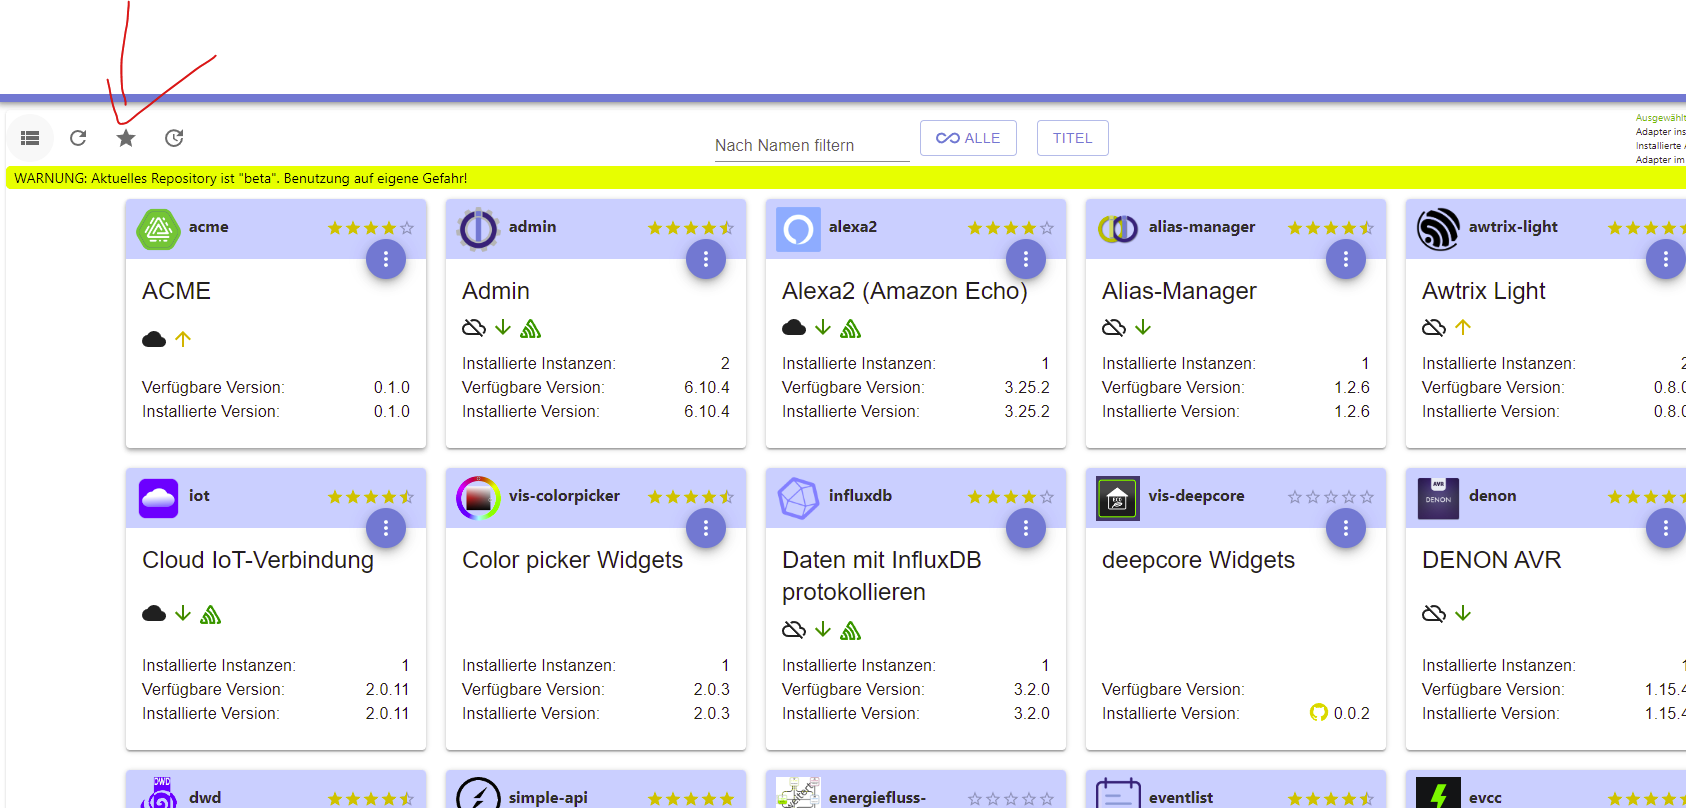Image resolution: width=1686 pixels, height=808 pixels.
Task: Click the energiefluss adapter logo thumbnail
Action: 798,794
